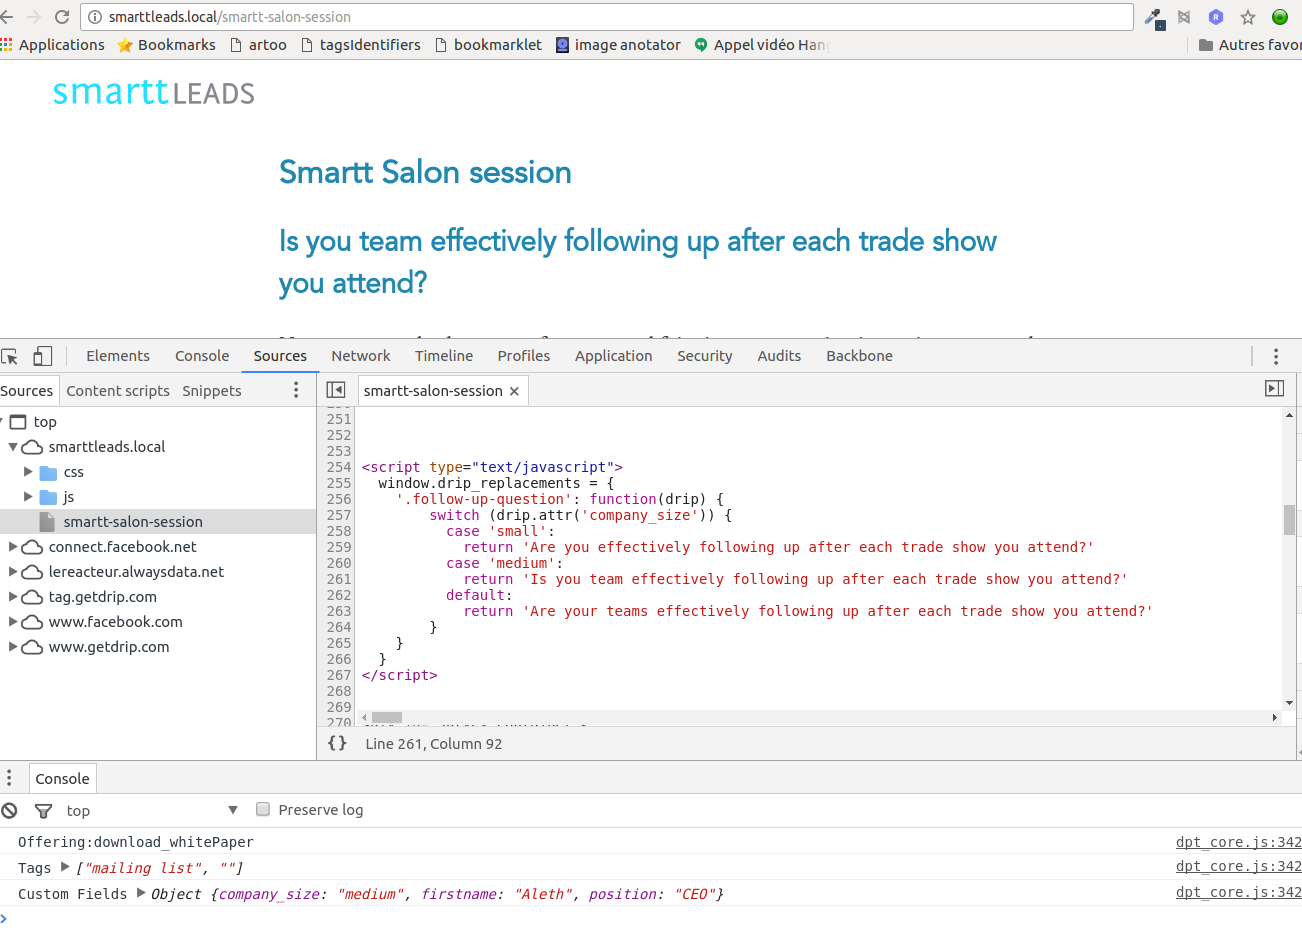
Task: Switch to the Elements panel tab
Action: [x=118, y=356]
